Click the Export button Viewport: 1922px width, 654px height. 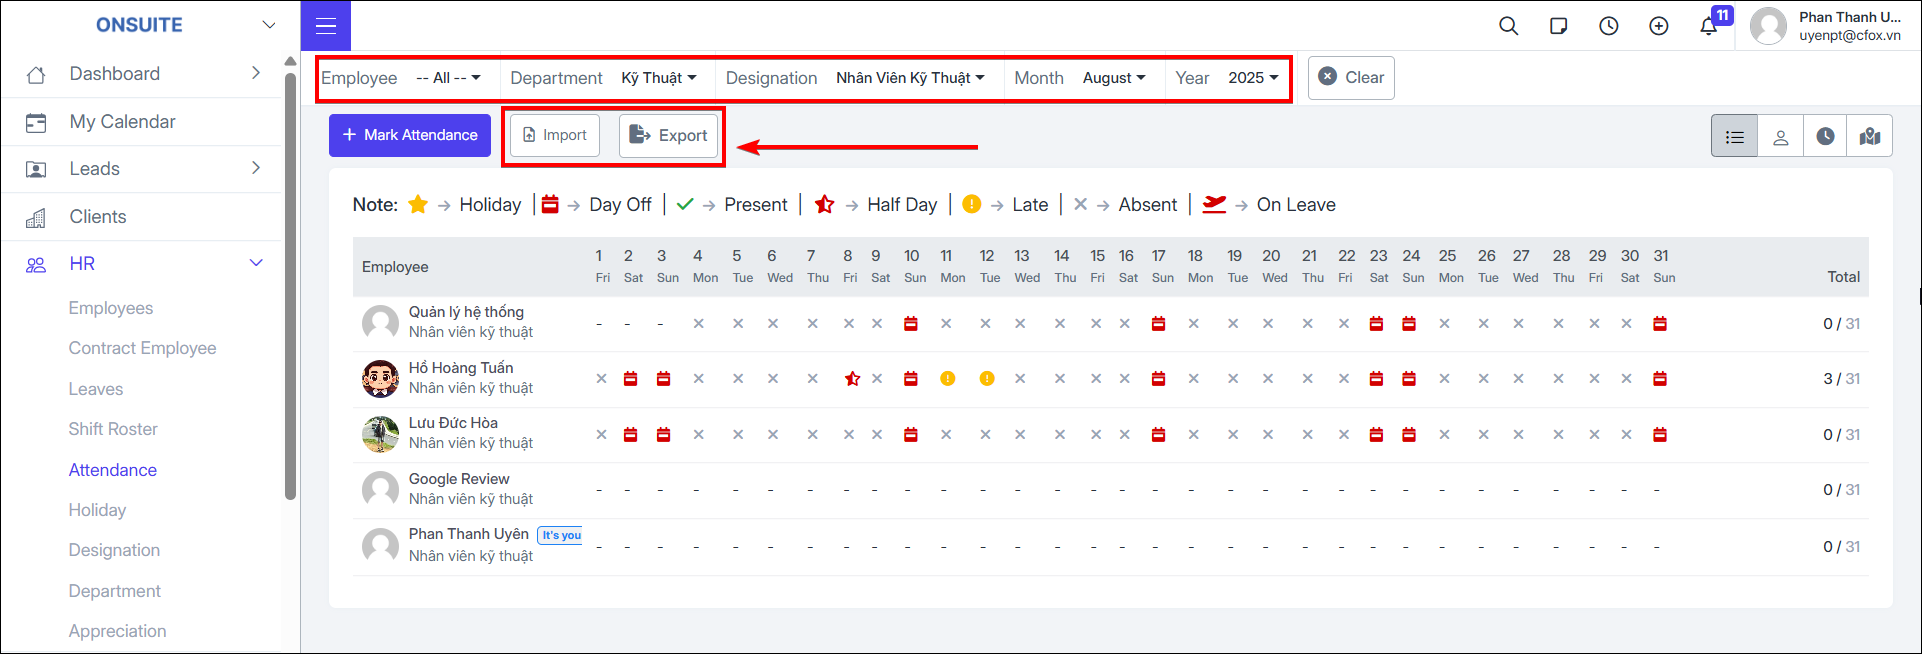pos(669,135)
